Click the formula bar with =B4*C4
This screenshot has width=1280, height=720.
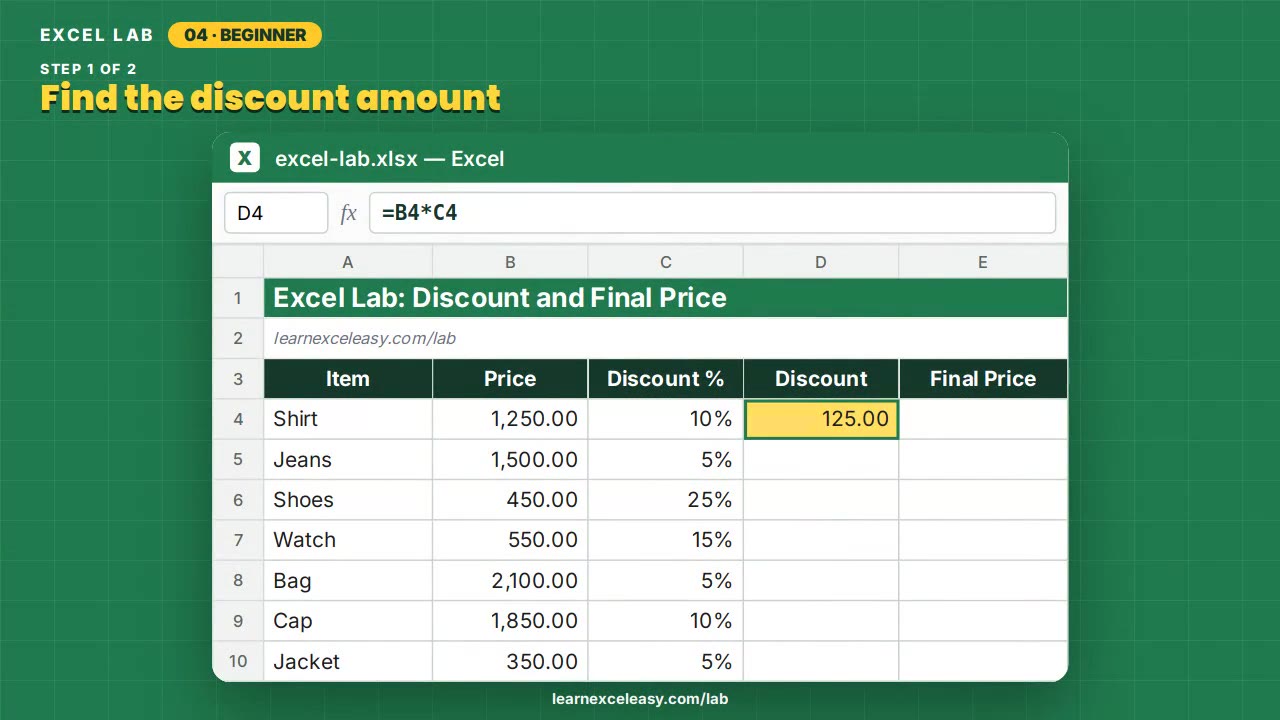click(x=712, y=213)
